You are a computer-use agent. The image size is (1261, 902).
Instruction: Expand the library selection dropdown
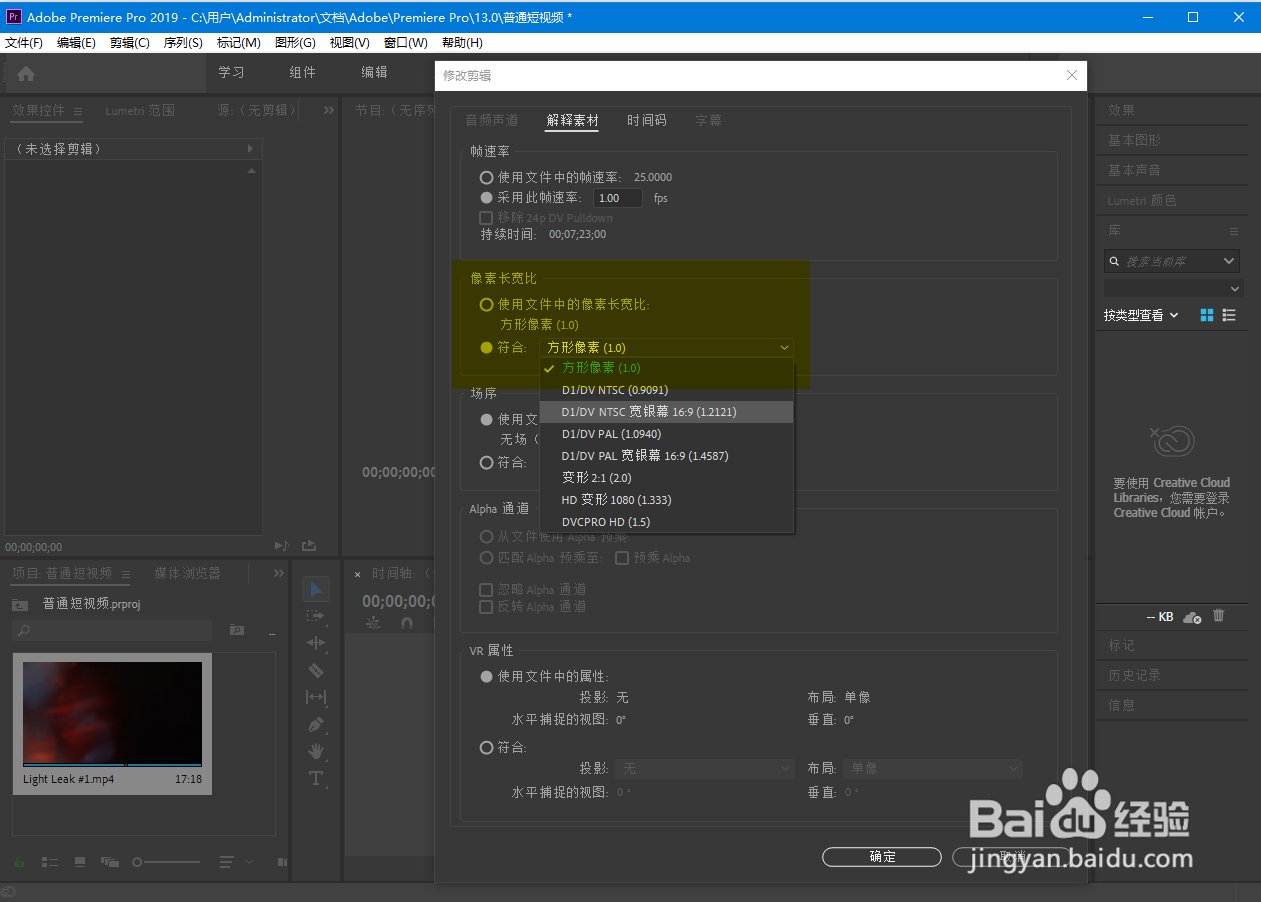(1172, 288)
